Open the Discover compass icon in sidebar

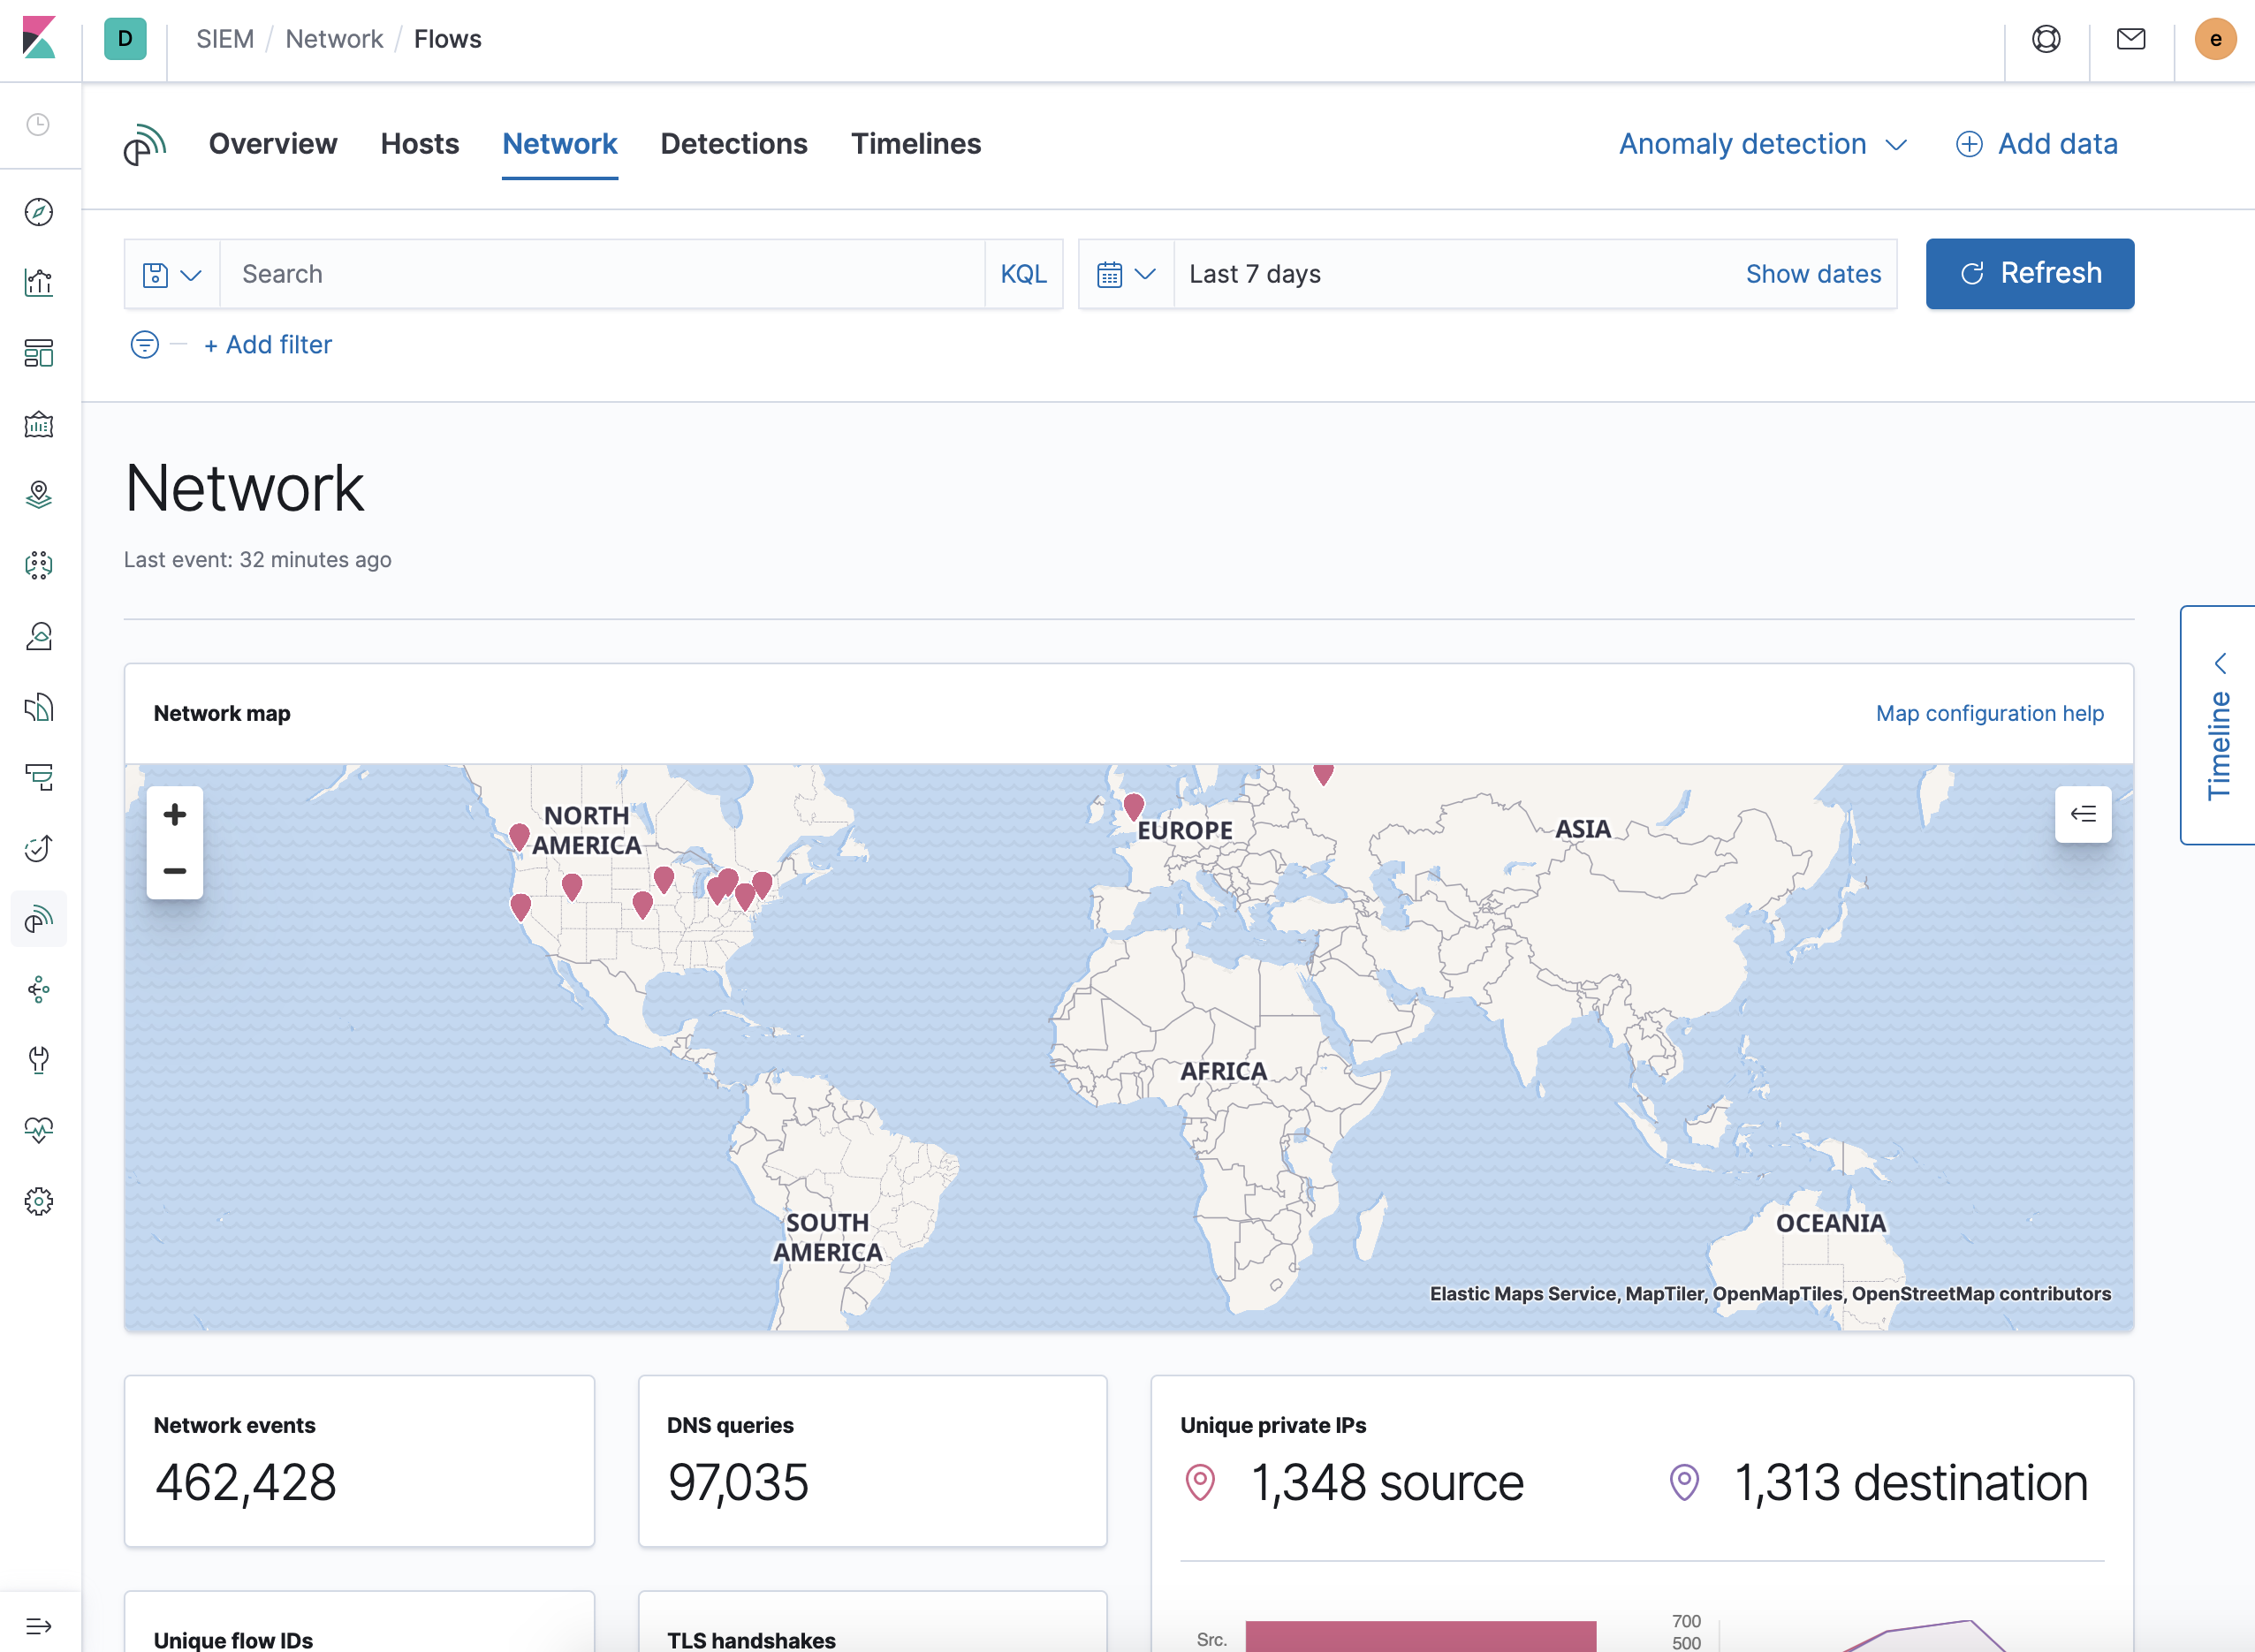39,212
